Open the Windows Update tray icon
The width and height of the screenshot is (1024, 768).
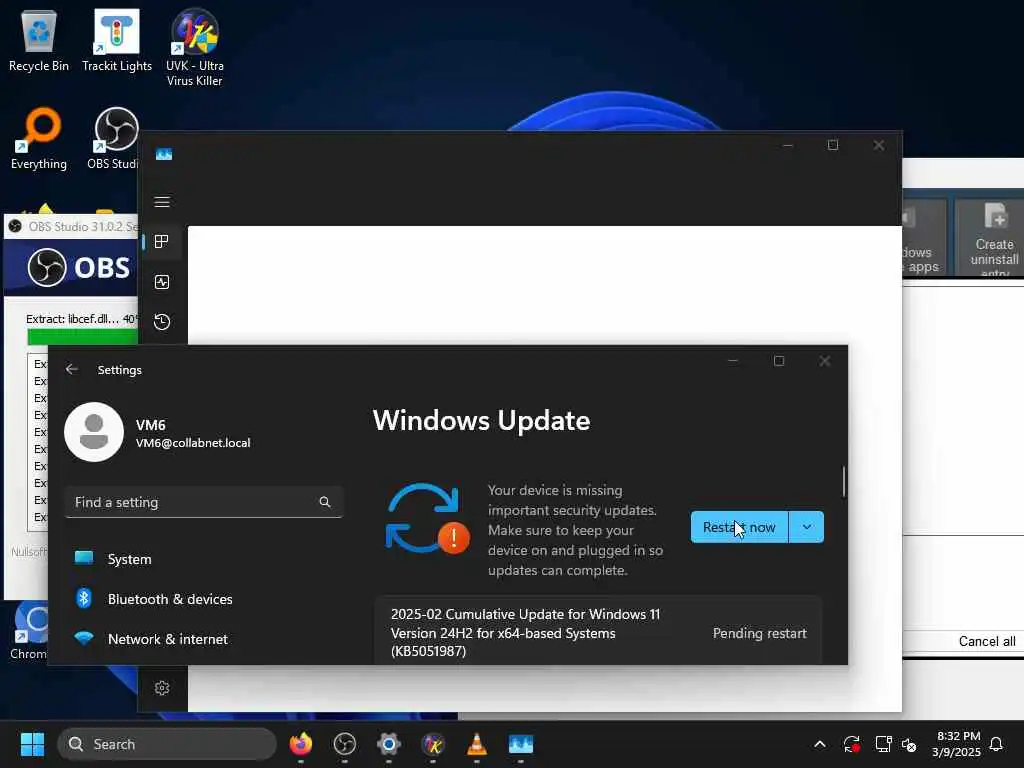[852, 744]
